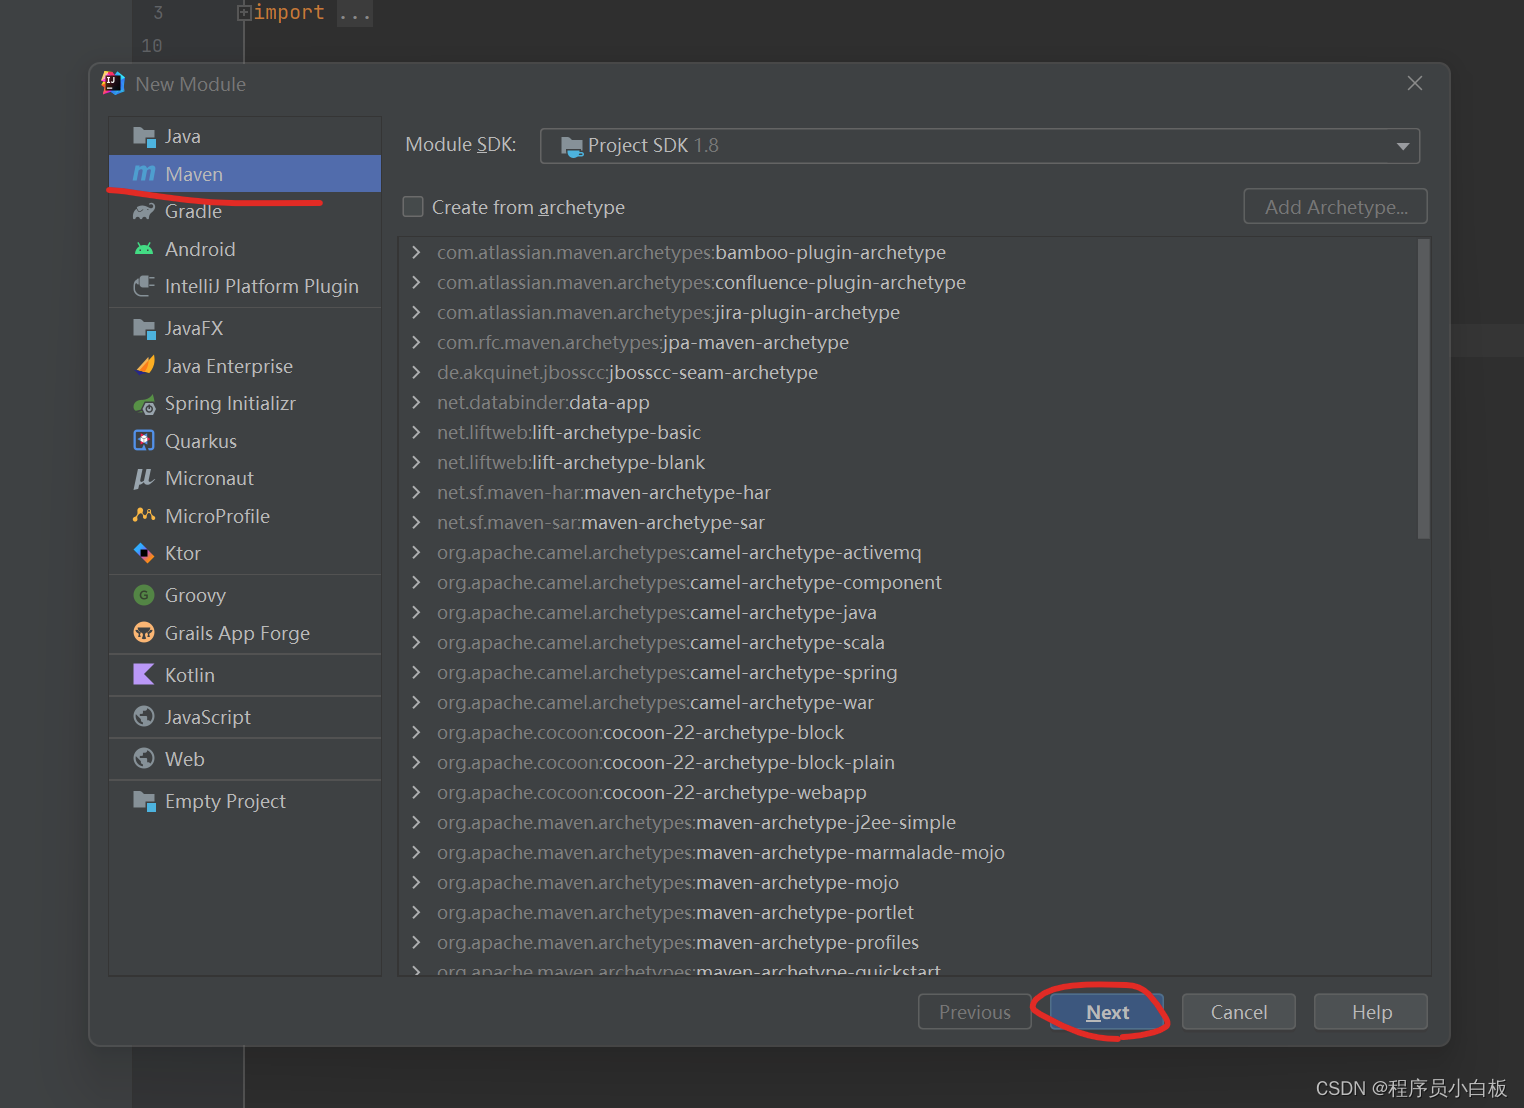Screen dimensions: 1524x1108
Task: Expand the bamboo-plugin-archetype entry
Action: pos(416,252)
